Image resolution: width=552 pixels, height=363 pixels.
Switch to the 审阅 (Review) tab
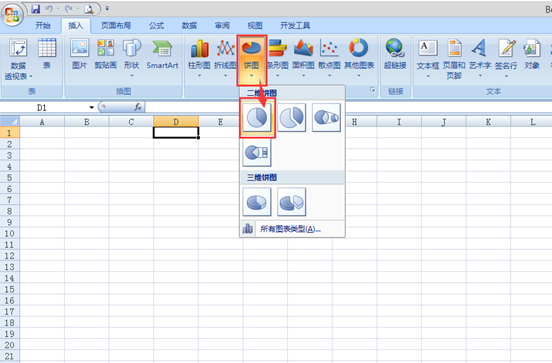point(222,26)
